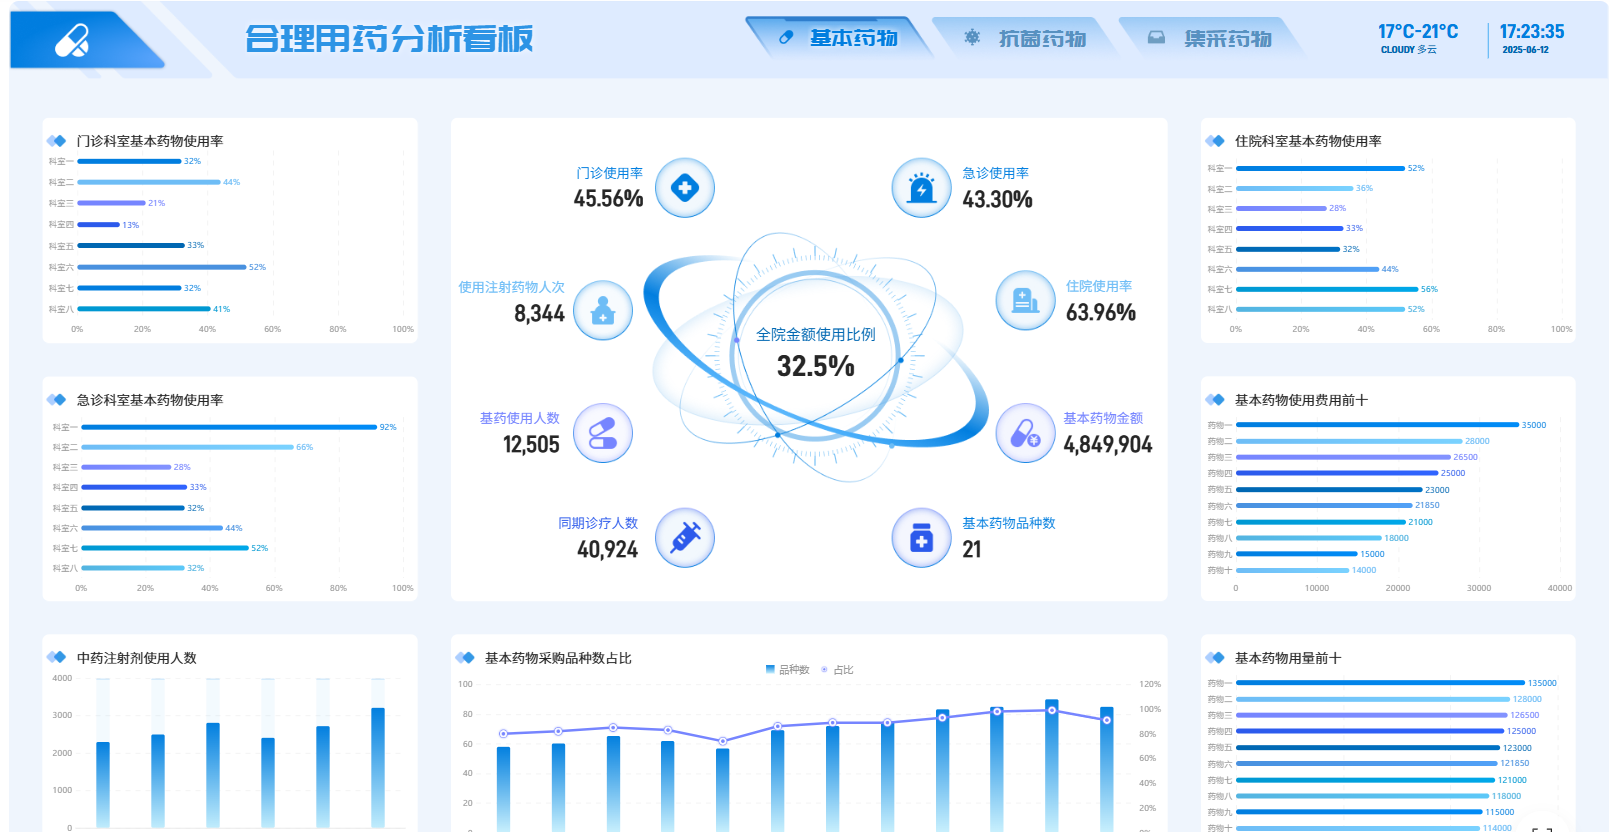Click diamond icon beside 门诊科室基本药物使用率
Screen dimensions: 1610x832
56,141
